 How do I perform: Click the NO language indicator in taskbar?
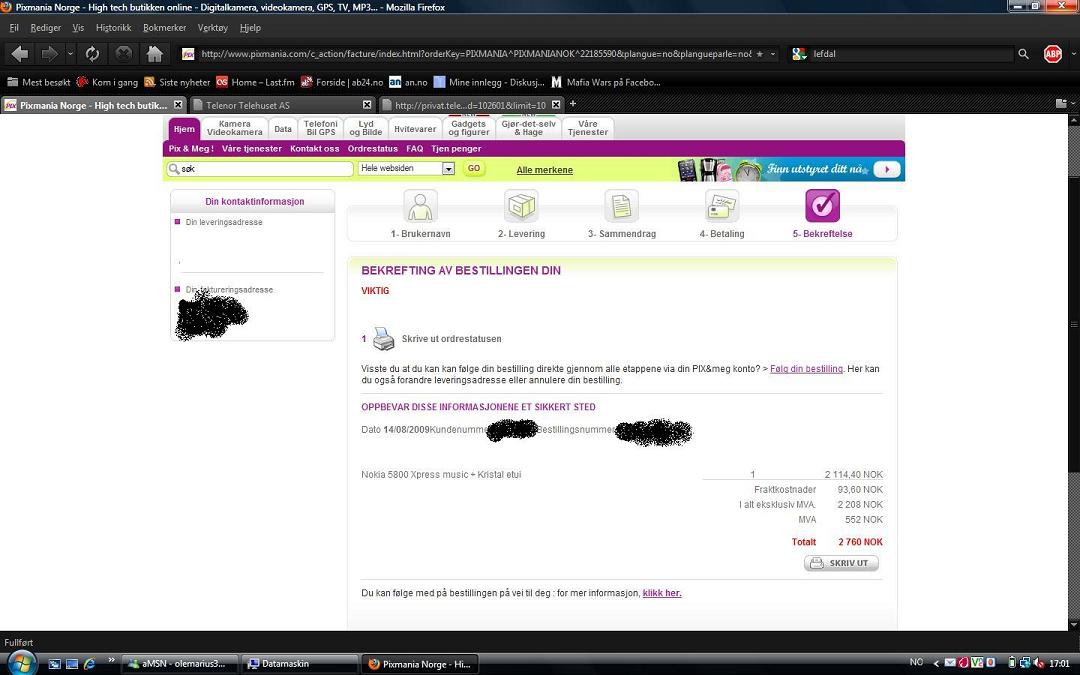pyautogui.click(x=916, y=662)
